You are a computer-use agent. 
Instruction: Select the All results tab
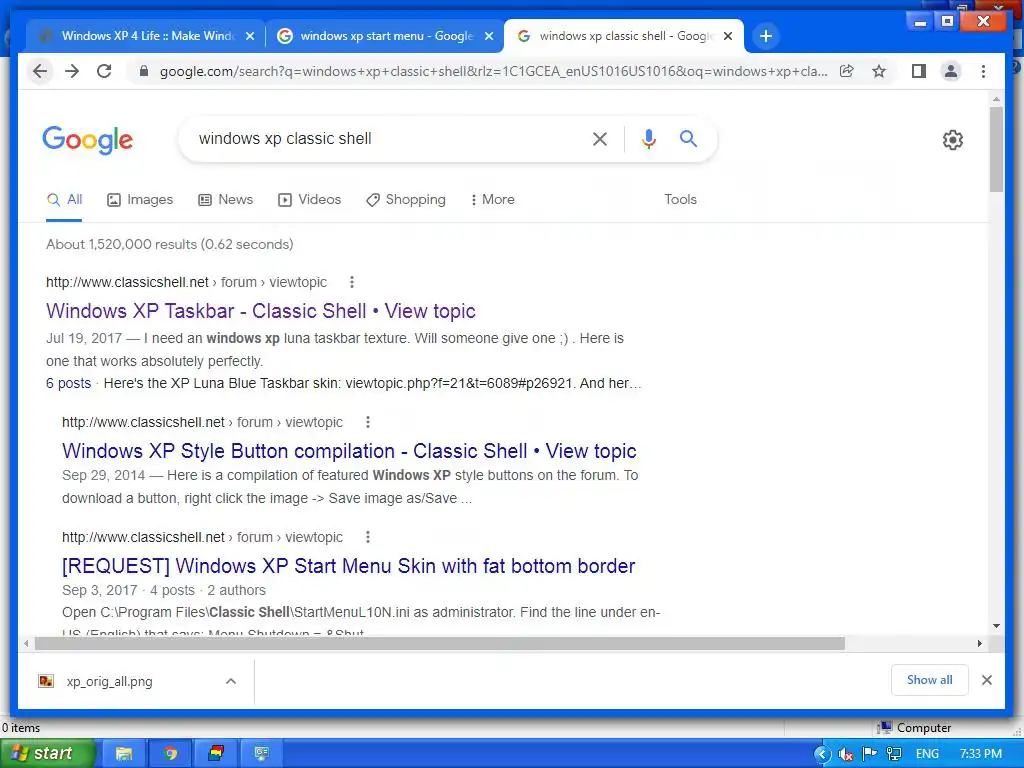pos(64,199)
